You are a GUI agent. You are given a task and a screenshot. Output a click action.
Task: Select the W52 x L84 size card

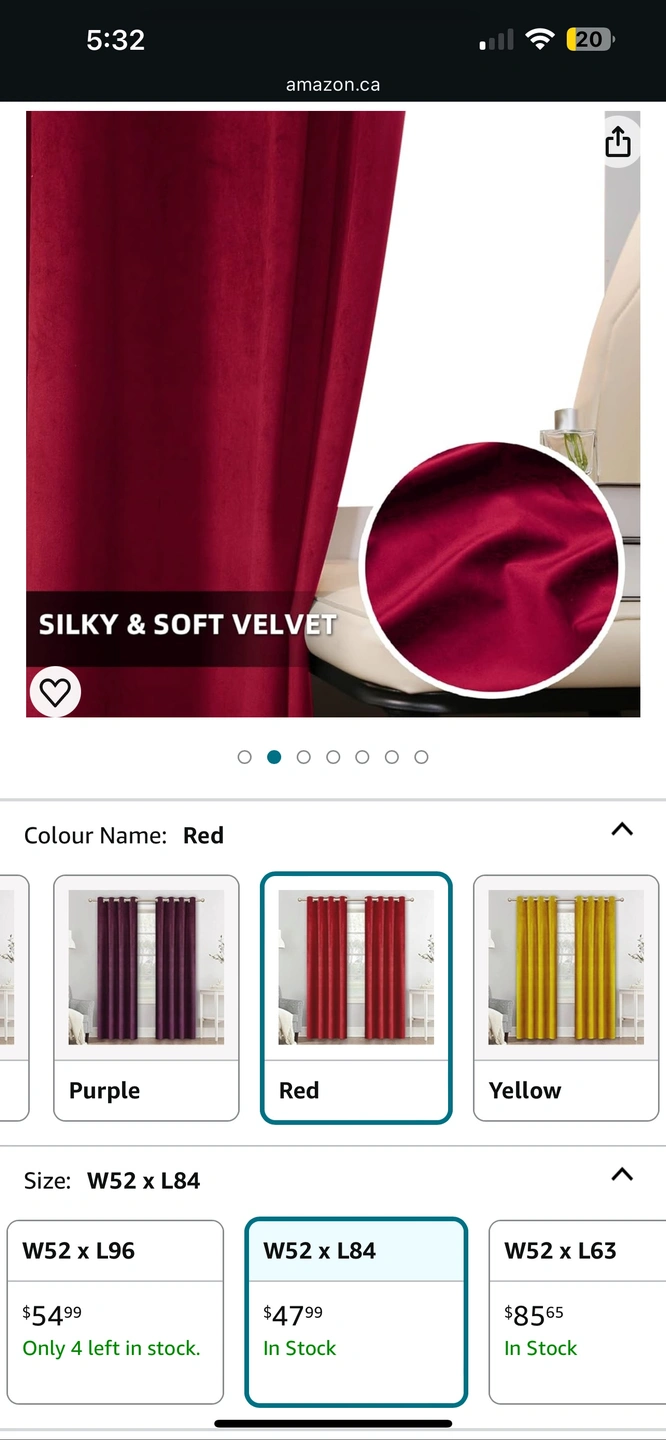(356, 1312)
